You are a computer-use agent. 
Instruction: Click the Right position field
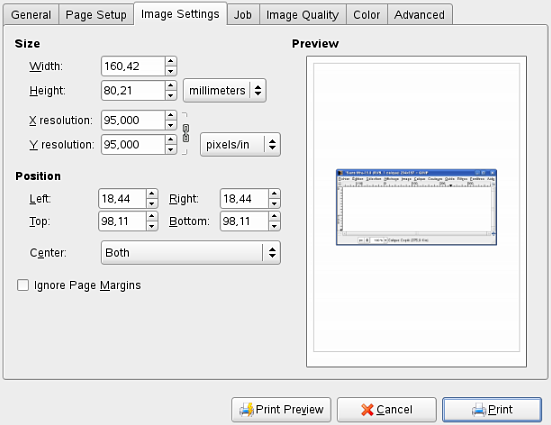pos(244,199)
